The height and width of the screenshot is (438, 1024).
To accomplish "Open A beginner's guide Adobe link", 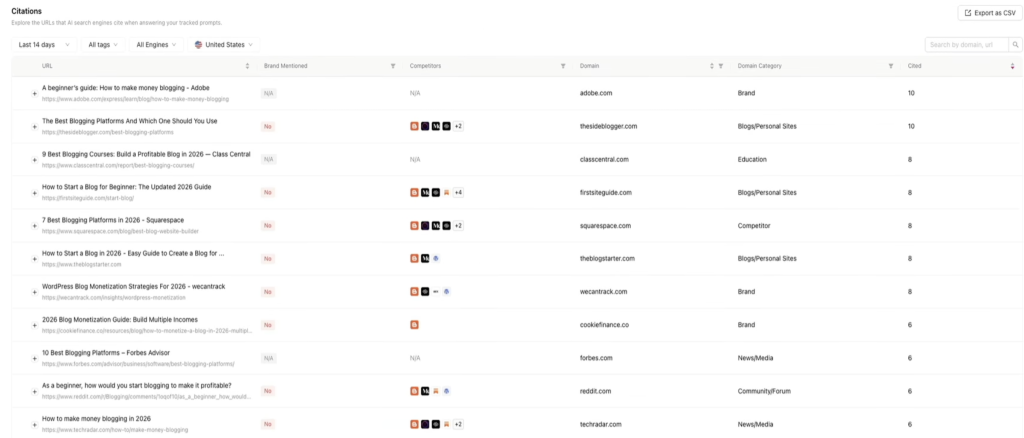I will (x=125, y=87).
